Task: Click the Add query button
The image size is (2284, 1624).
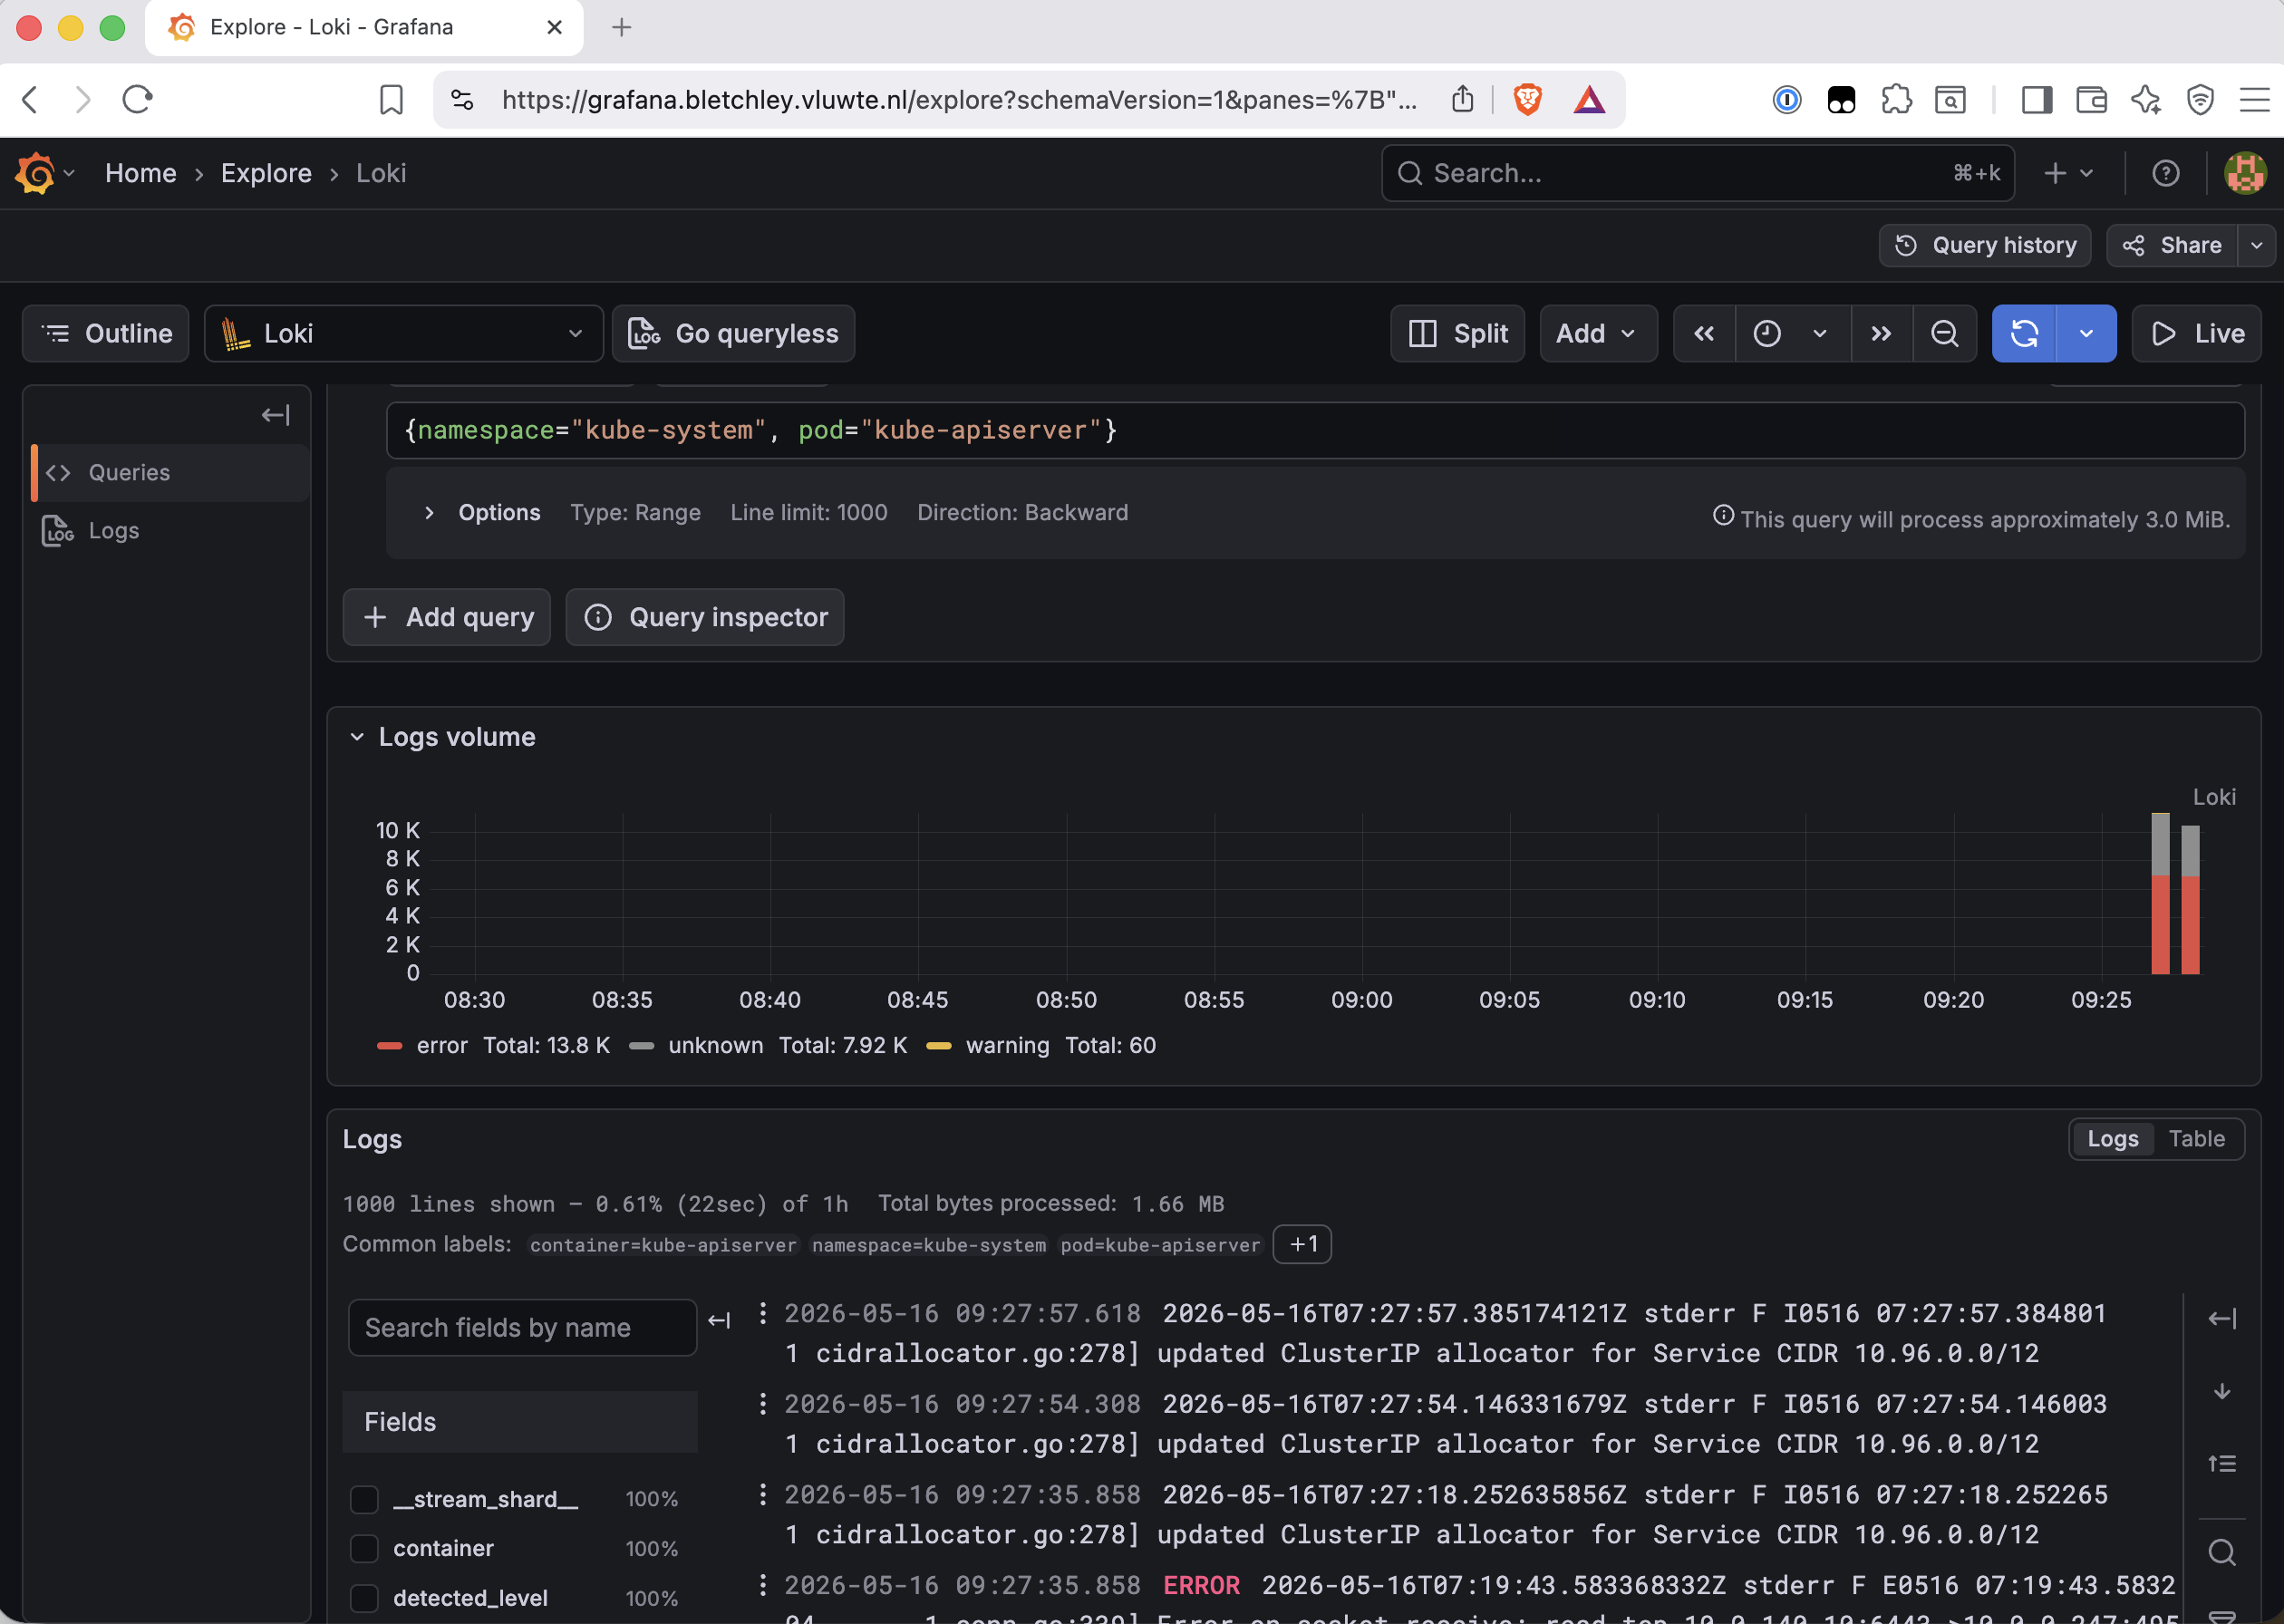Action: click(x=447, y=617)
